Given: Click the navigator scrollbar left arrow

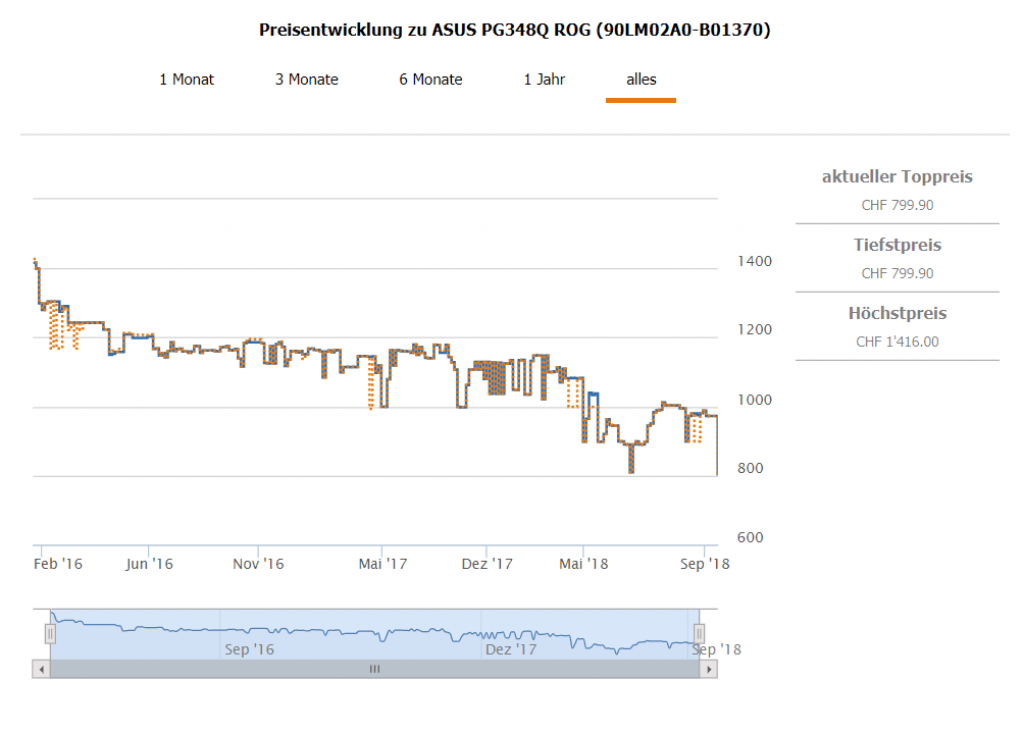Looking at the screenshot, I should point(40,670).
